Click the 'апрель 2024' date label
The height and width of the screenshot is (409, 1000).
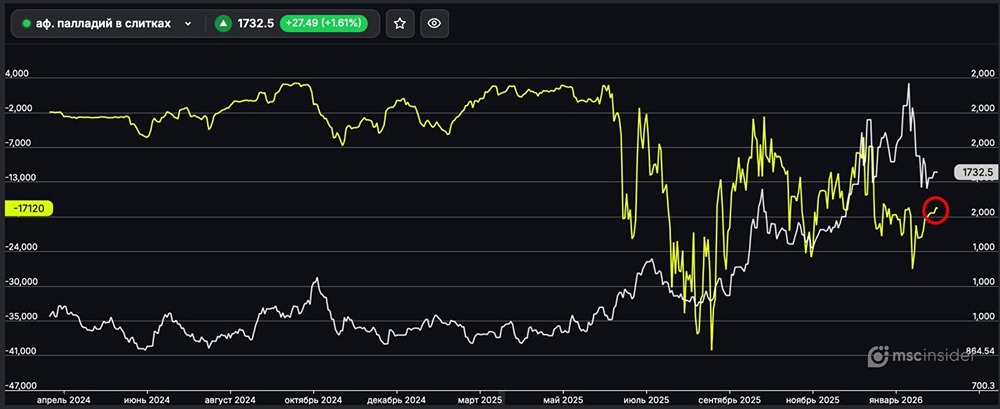(62, 398)
